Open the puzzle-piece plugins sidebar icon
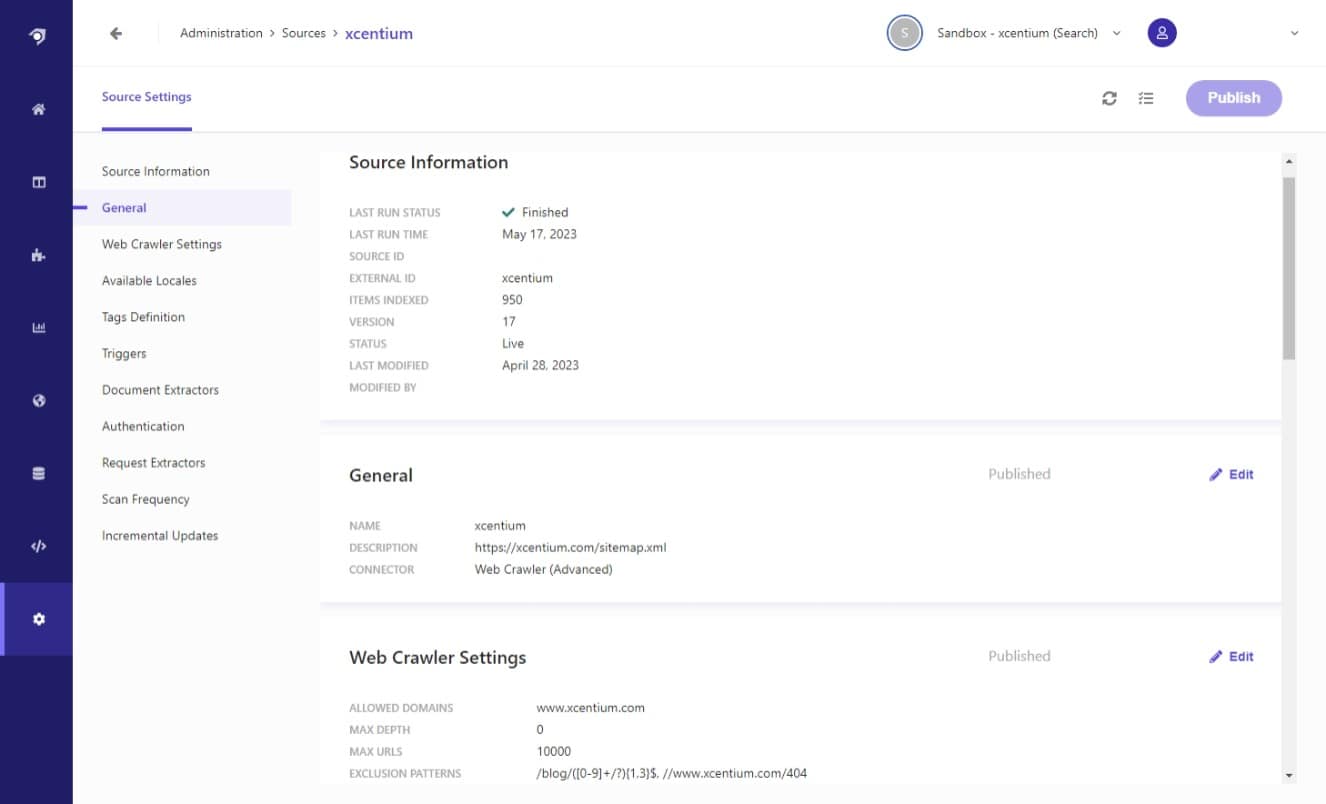The height and width of the screenshot is (804, 1326). (x=38, y=255)
